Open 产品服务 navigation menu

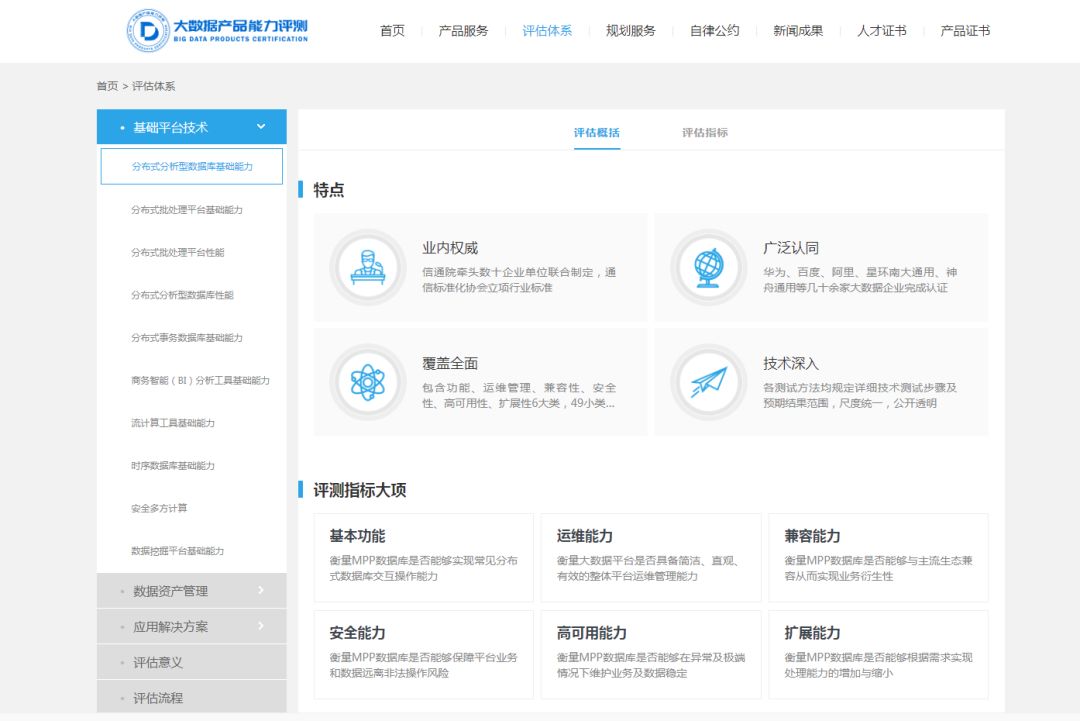(464, 31)
